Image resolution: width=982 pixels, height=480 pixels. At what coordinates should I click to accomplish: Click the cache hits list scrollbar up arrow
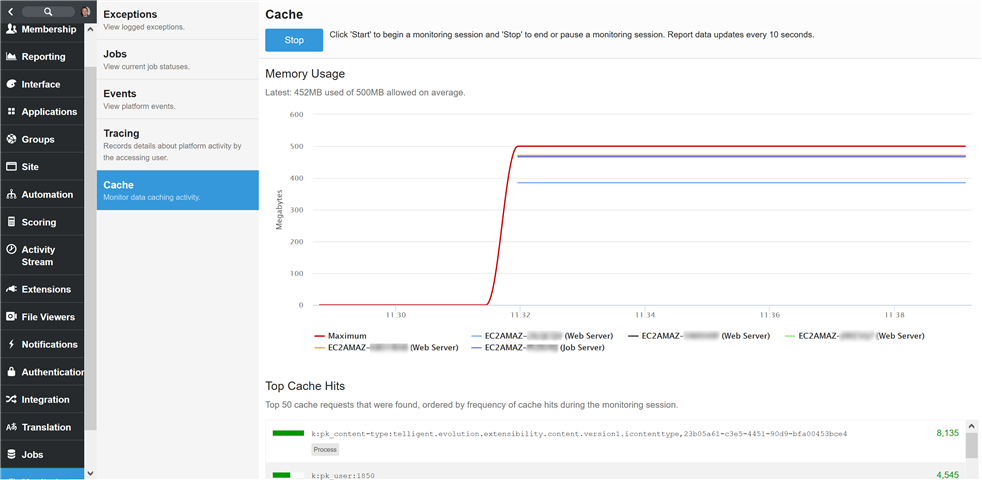pos(971,426)
